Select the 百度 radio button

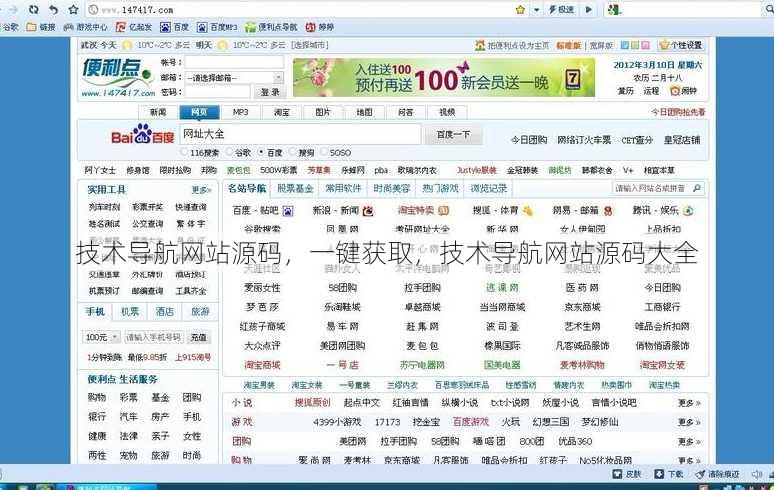pos(262,152)
